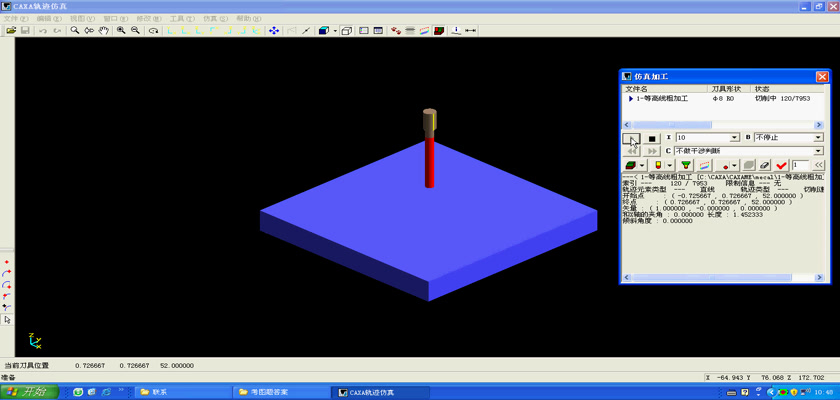The height and width of the screenshot is (400, 840).
Task: Open the dropdown arrow beside the shaded cube
Action: coord(335,31)
